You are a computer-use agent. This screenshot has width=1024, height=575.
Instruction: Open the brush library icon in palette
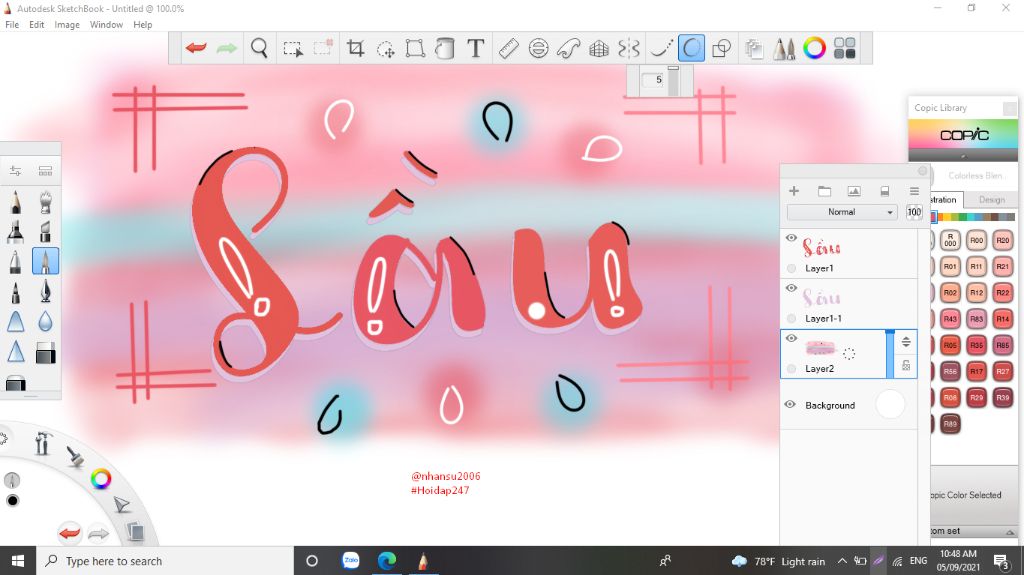[x=45, y=171]
